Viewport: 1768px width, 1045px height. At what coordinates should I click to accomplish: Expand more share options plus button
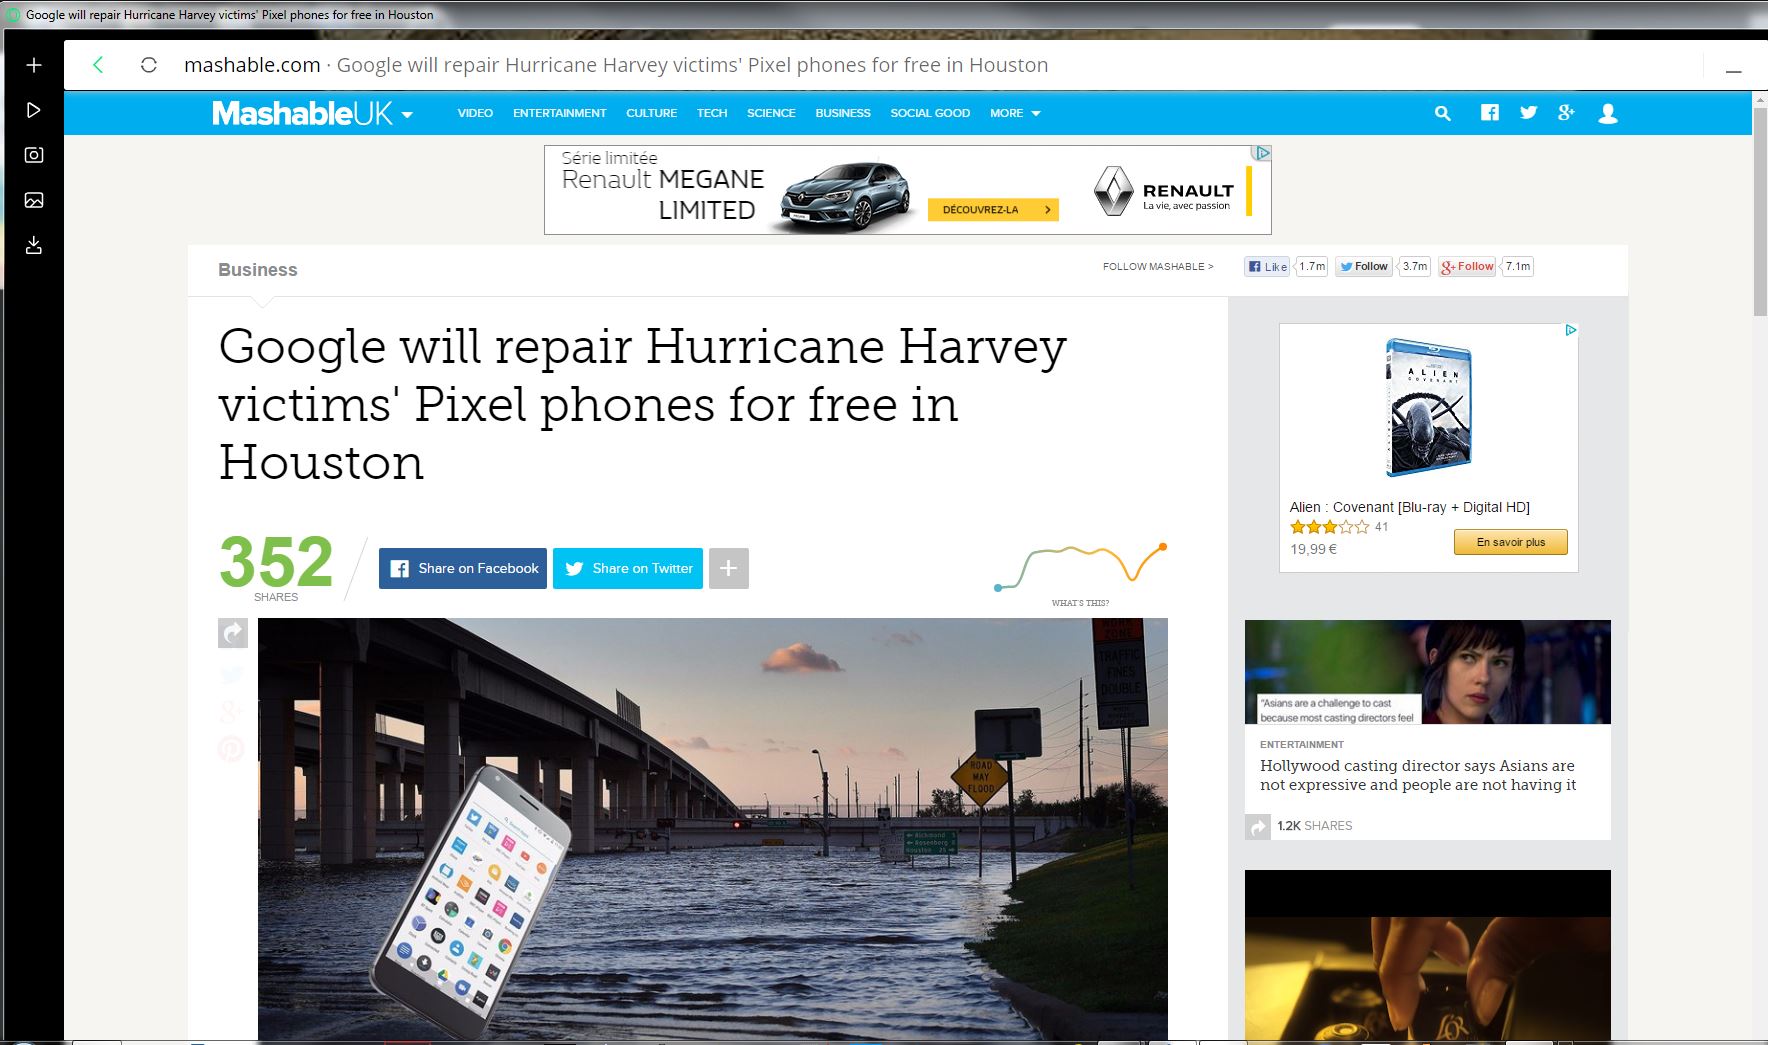click(728, 568)
